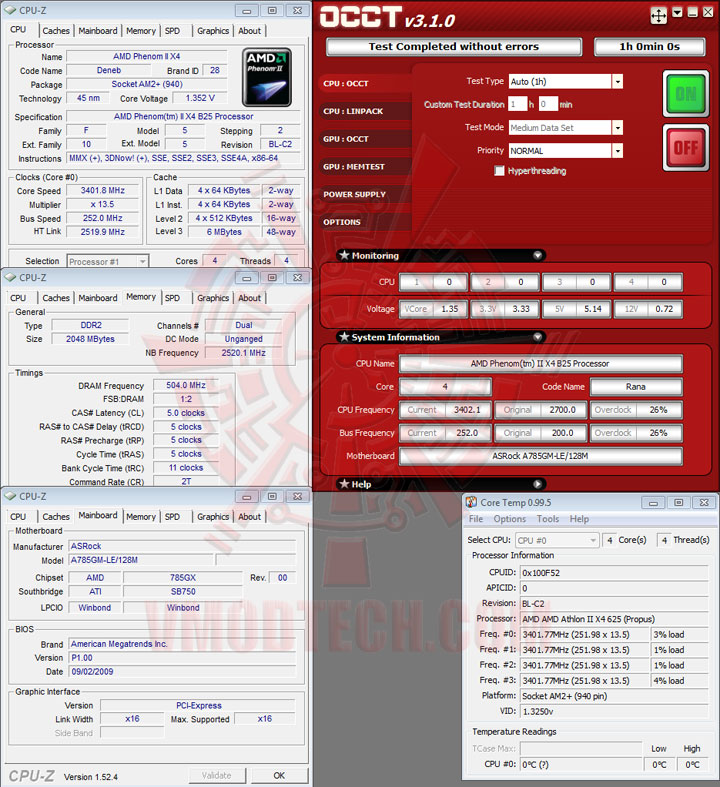Click the AMD Phenom II logo in CPU-Z
Image resolution: width=720 pixels, height=787 pixels.
tap(267, 77)
